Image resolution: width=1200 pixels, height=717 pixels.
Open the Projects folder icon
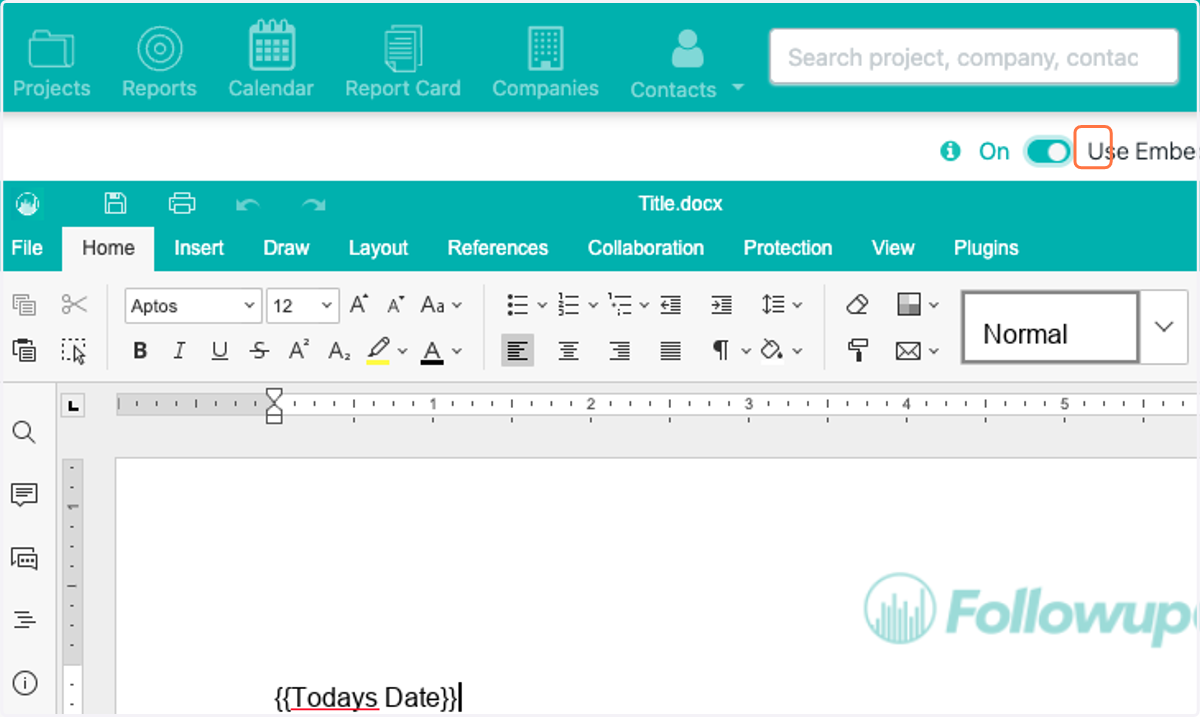click(x=51, y=50)
